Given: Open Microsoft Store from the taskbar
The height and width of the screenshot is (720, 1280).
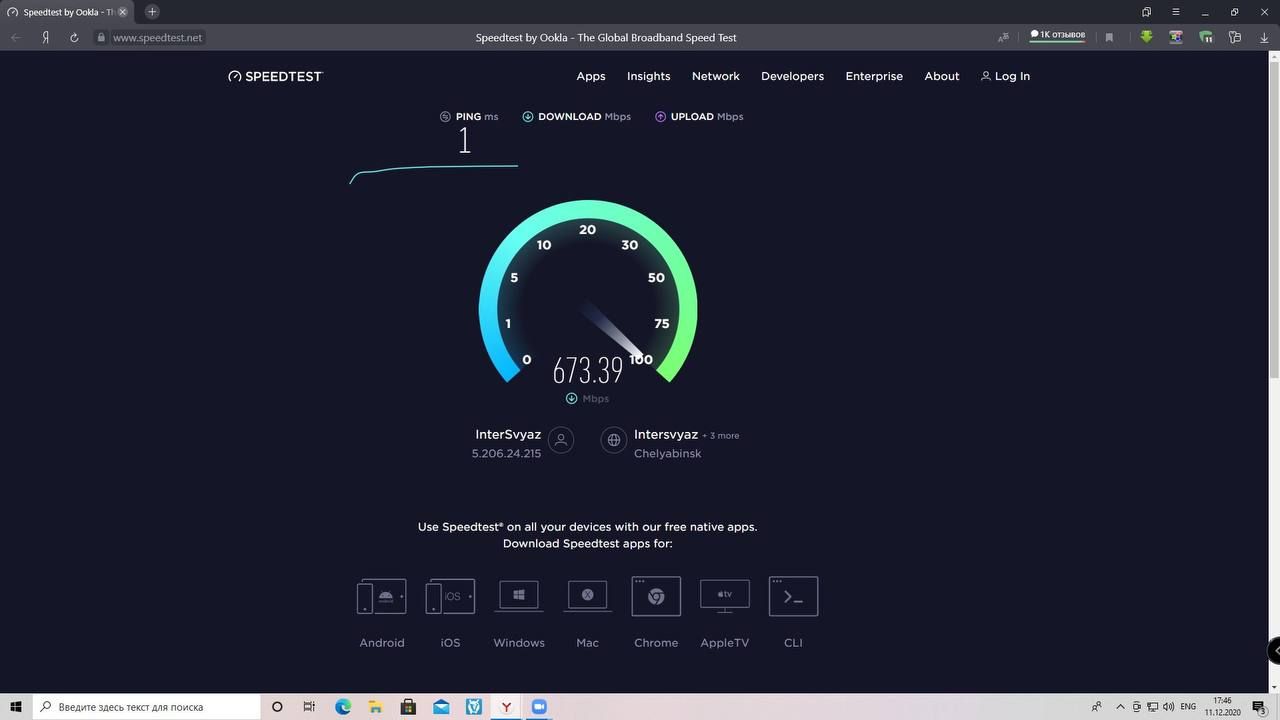Looking at the screenshot, I should pyautogui.click(x=408, y=706).
